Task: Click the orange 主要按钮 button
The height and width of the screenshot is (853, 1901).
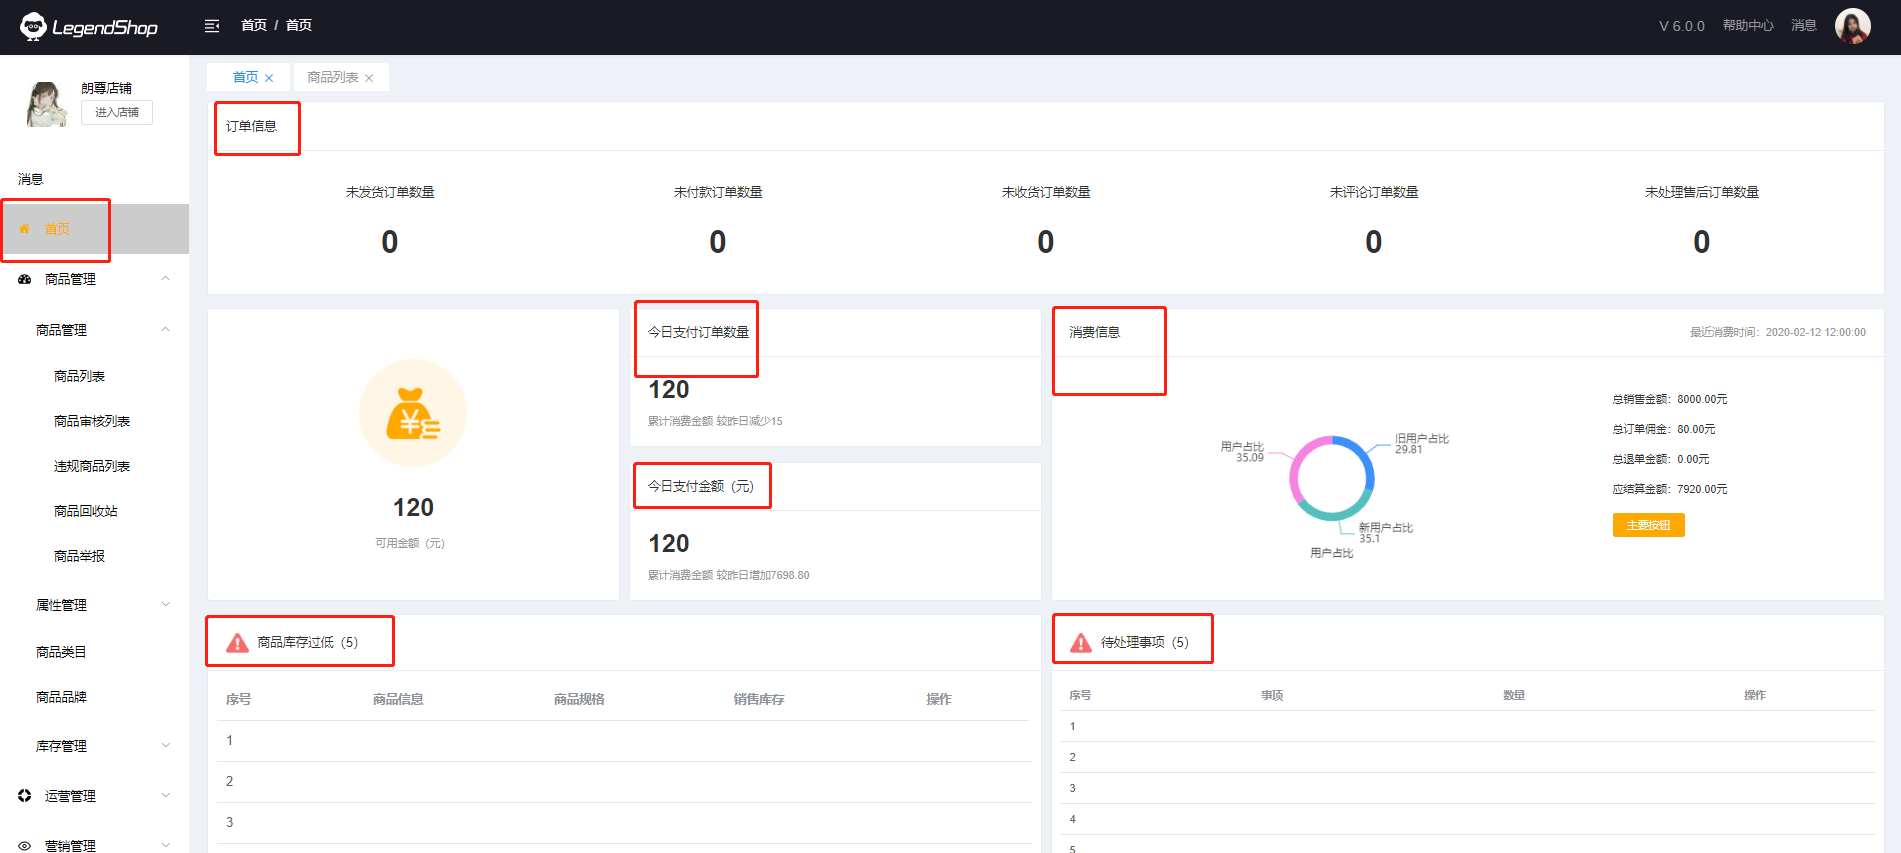Action: pyautogui.click(x=1648, y=525)
